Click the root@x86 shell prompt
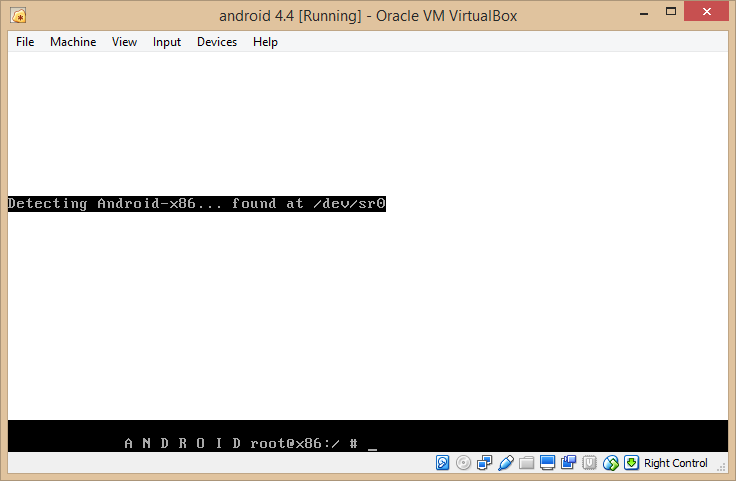Viewport: 736px width, 481px height. 304,443
